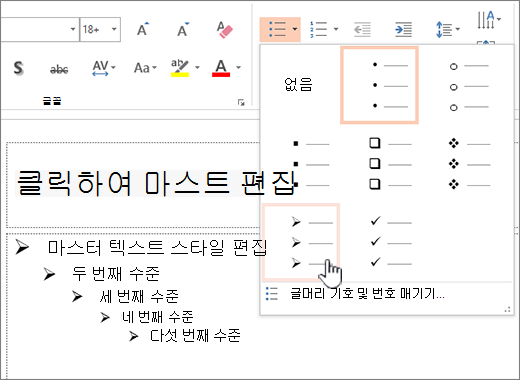Expand the font color dropdown arrow
Viewport: 520px width, 380px height.
239,68
